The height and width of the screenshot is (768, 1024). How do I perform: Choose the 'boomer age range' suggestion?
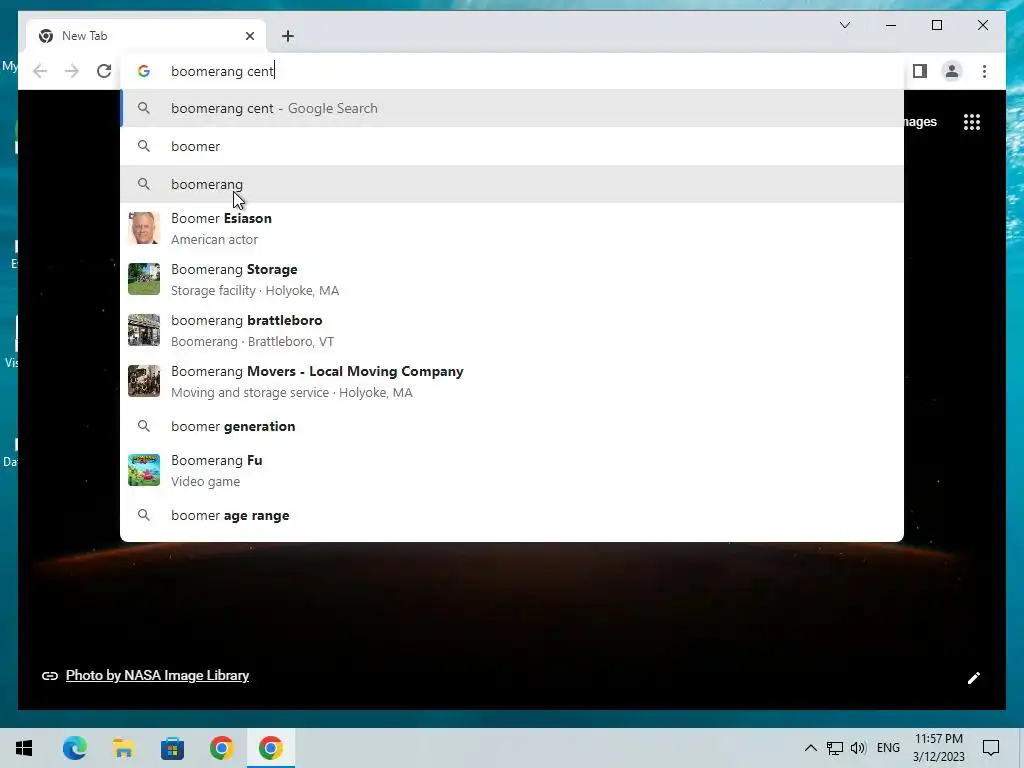(512, 515)
